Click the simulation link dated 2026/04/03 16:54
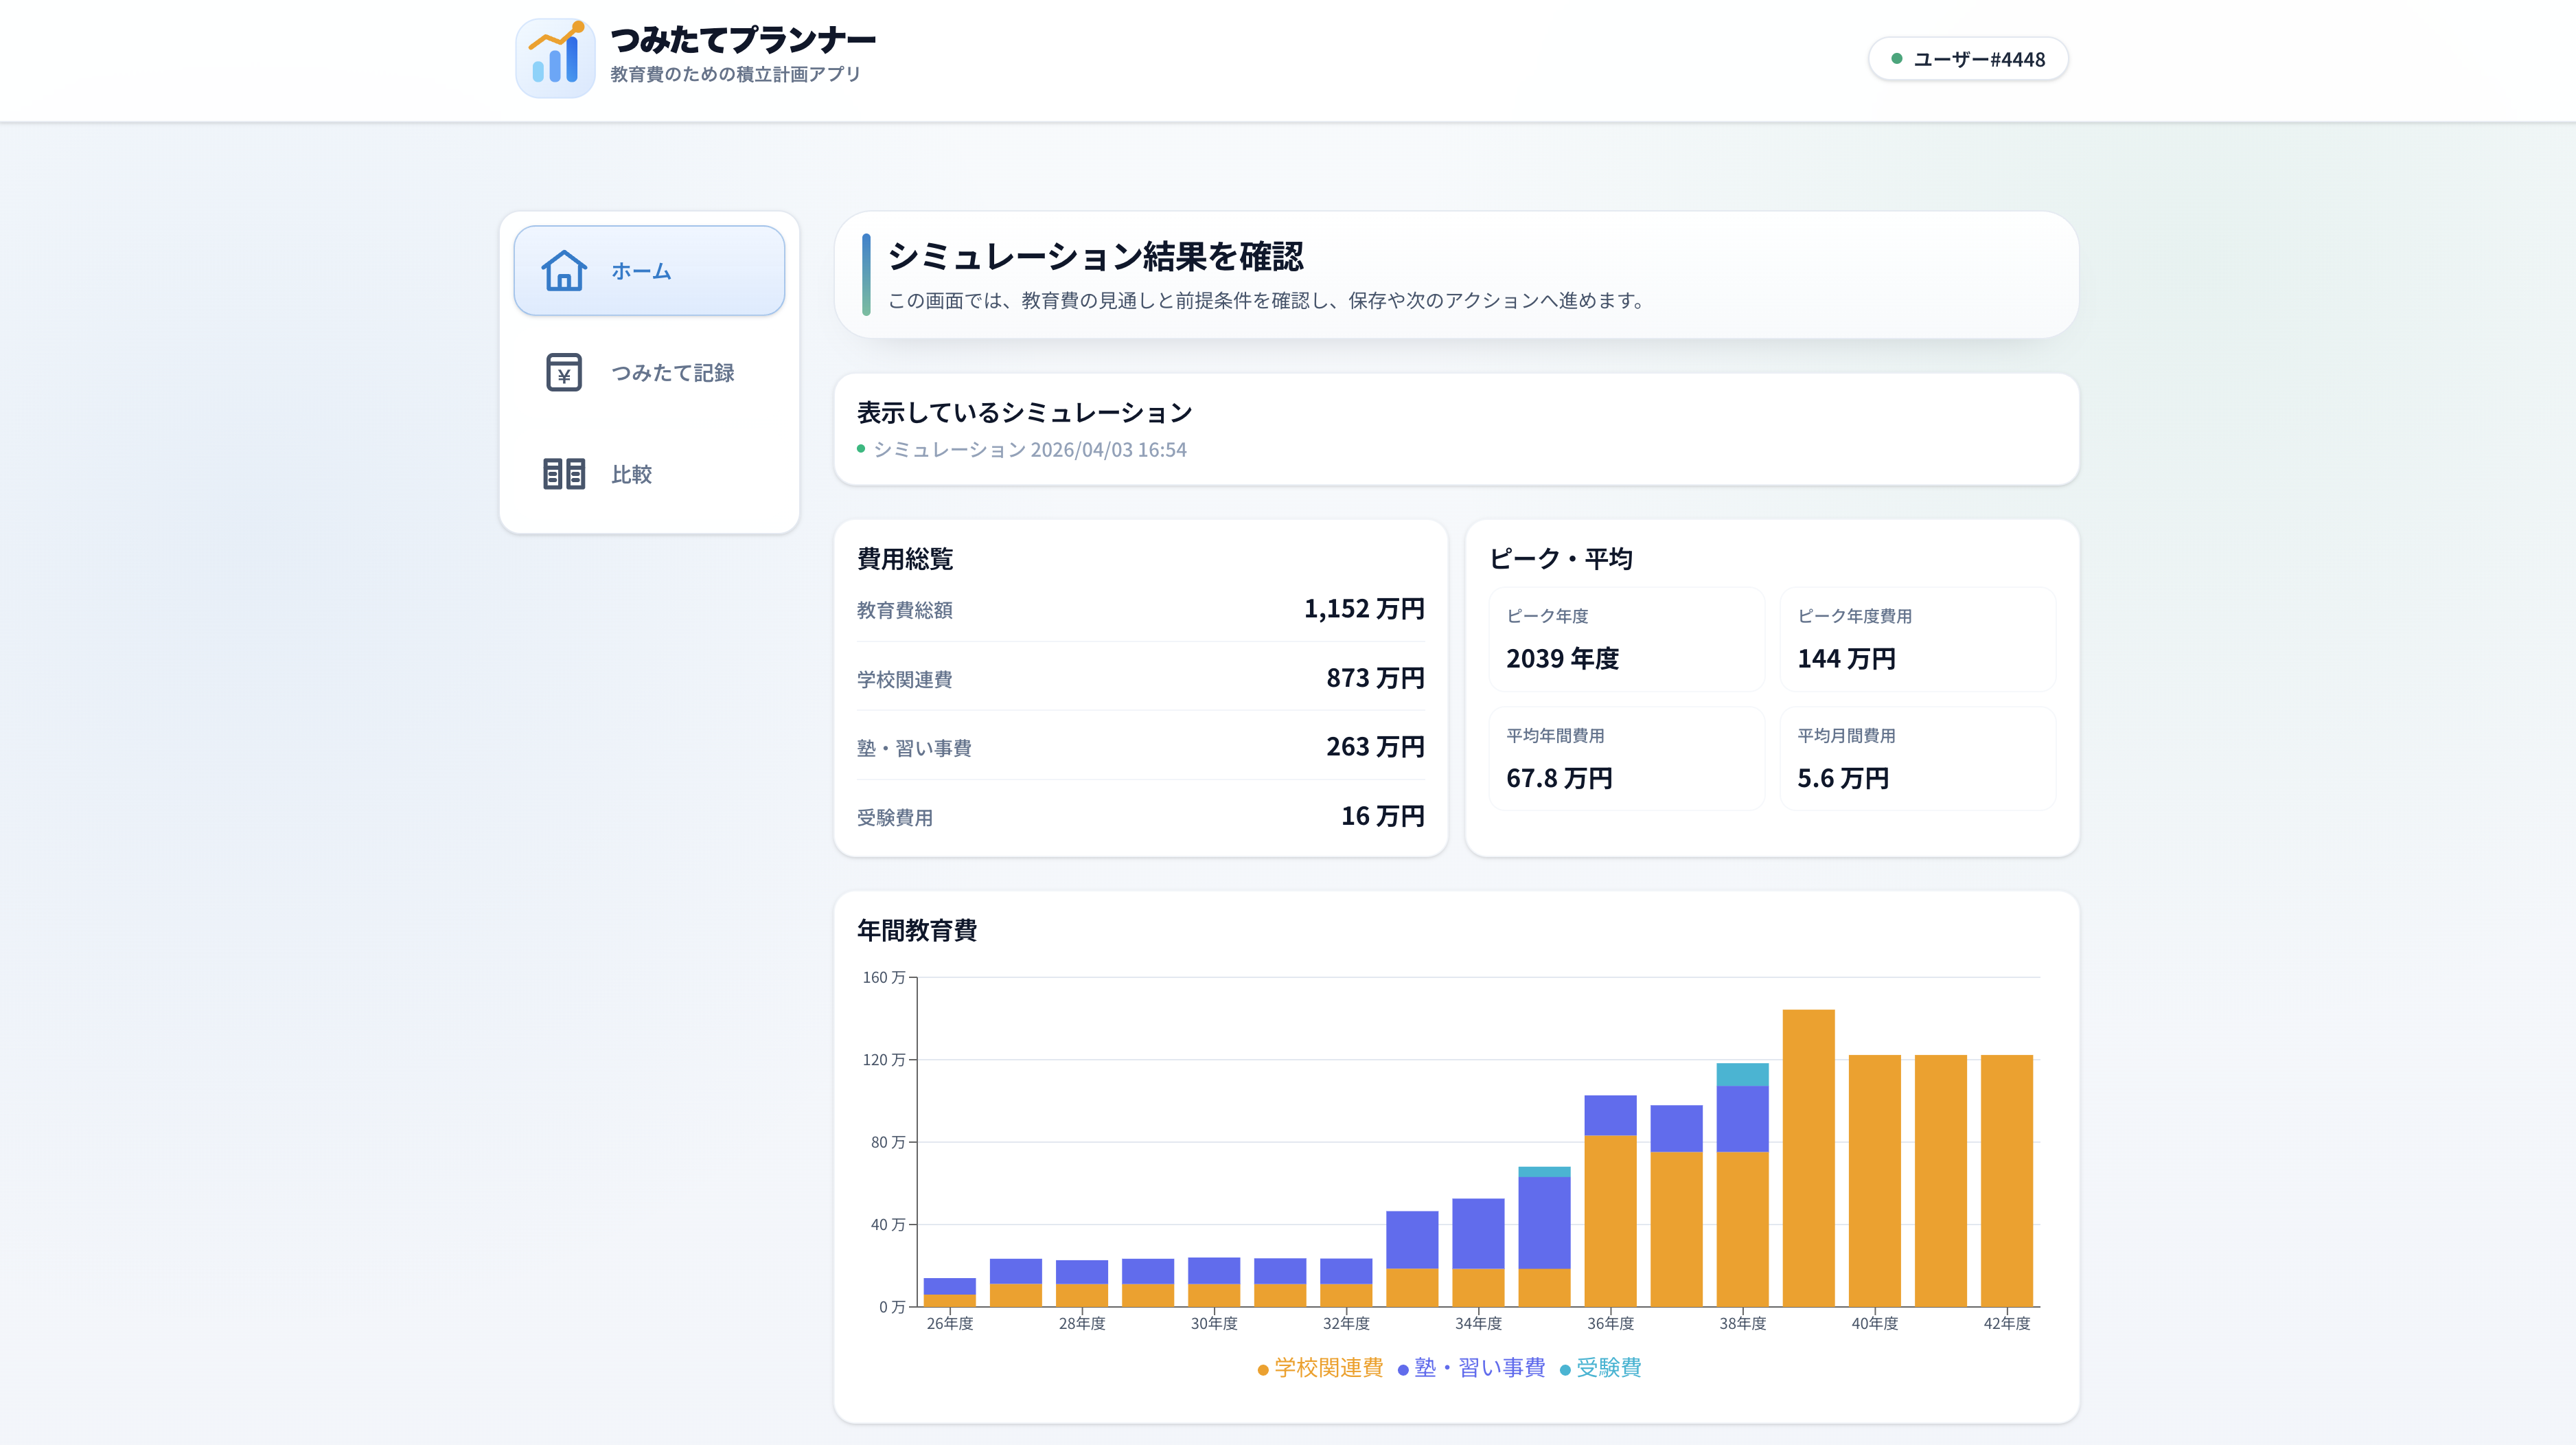This screenshot has height=1445, width=2576. pos(1029,450)
